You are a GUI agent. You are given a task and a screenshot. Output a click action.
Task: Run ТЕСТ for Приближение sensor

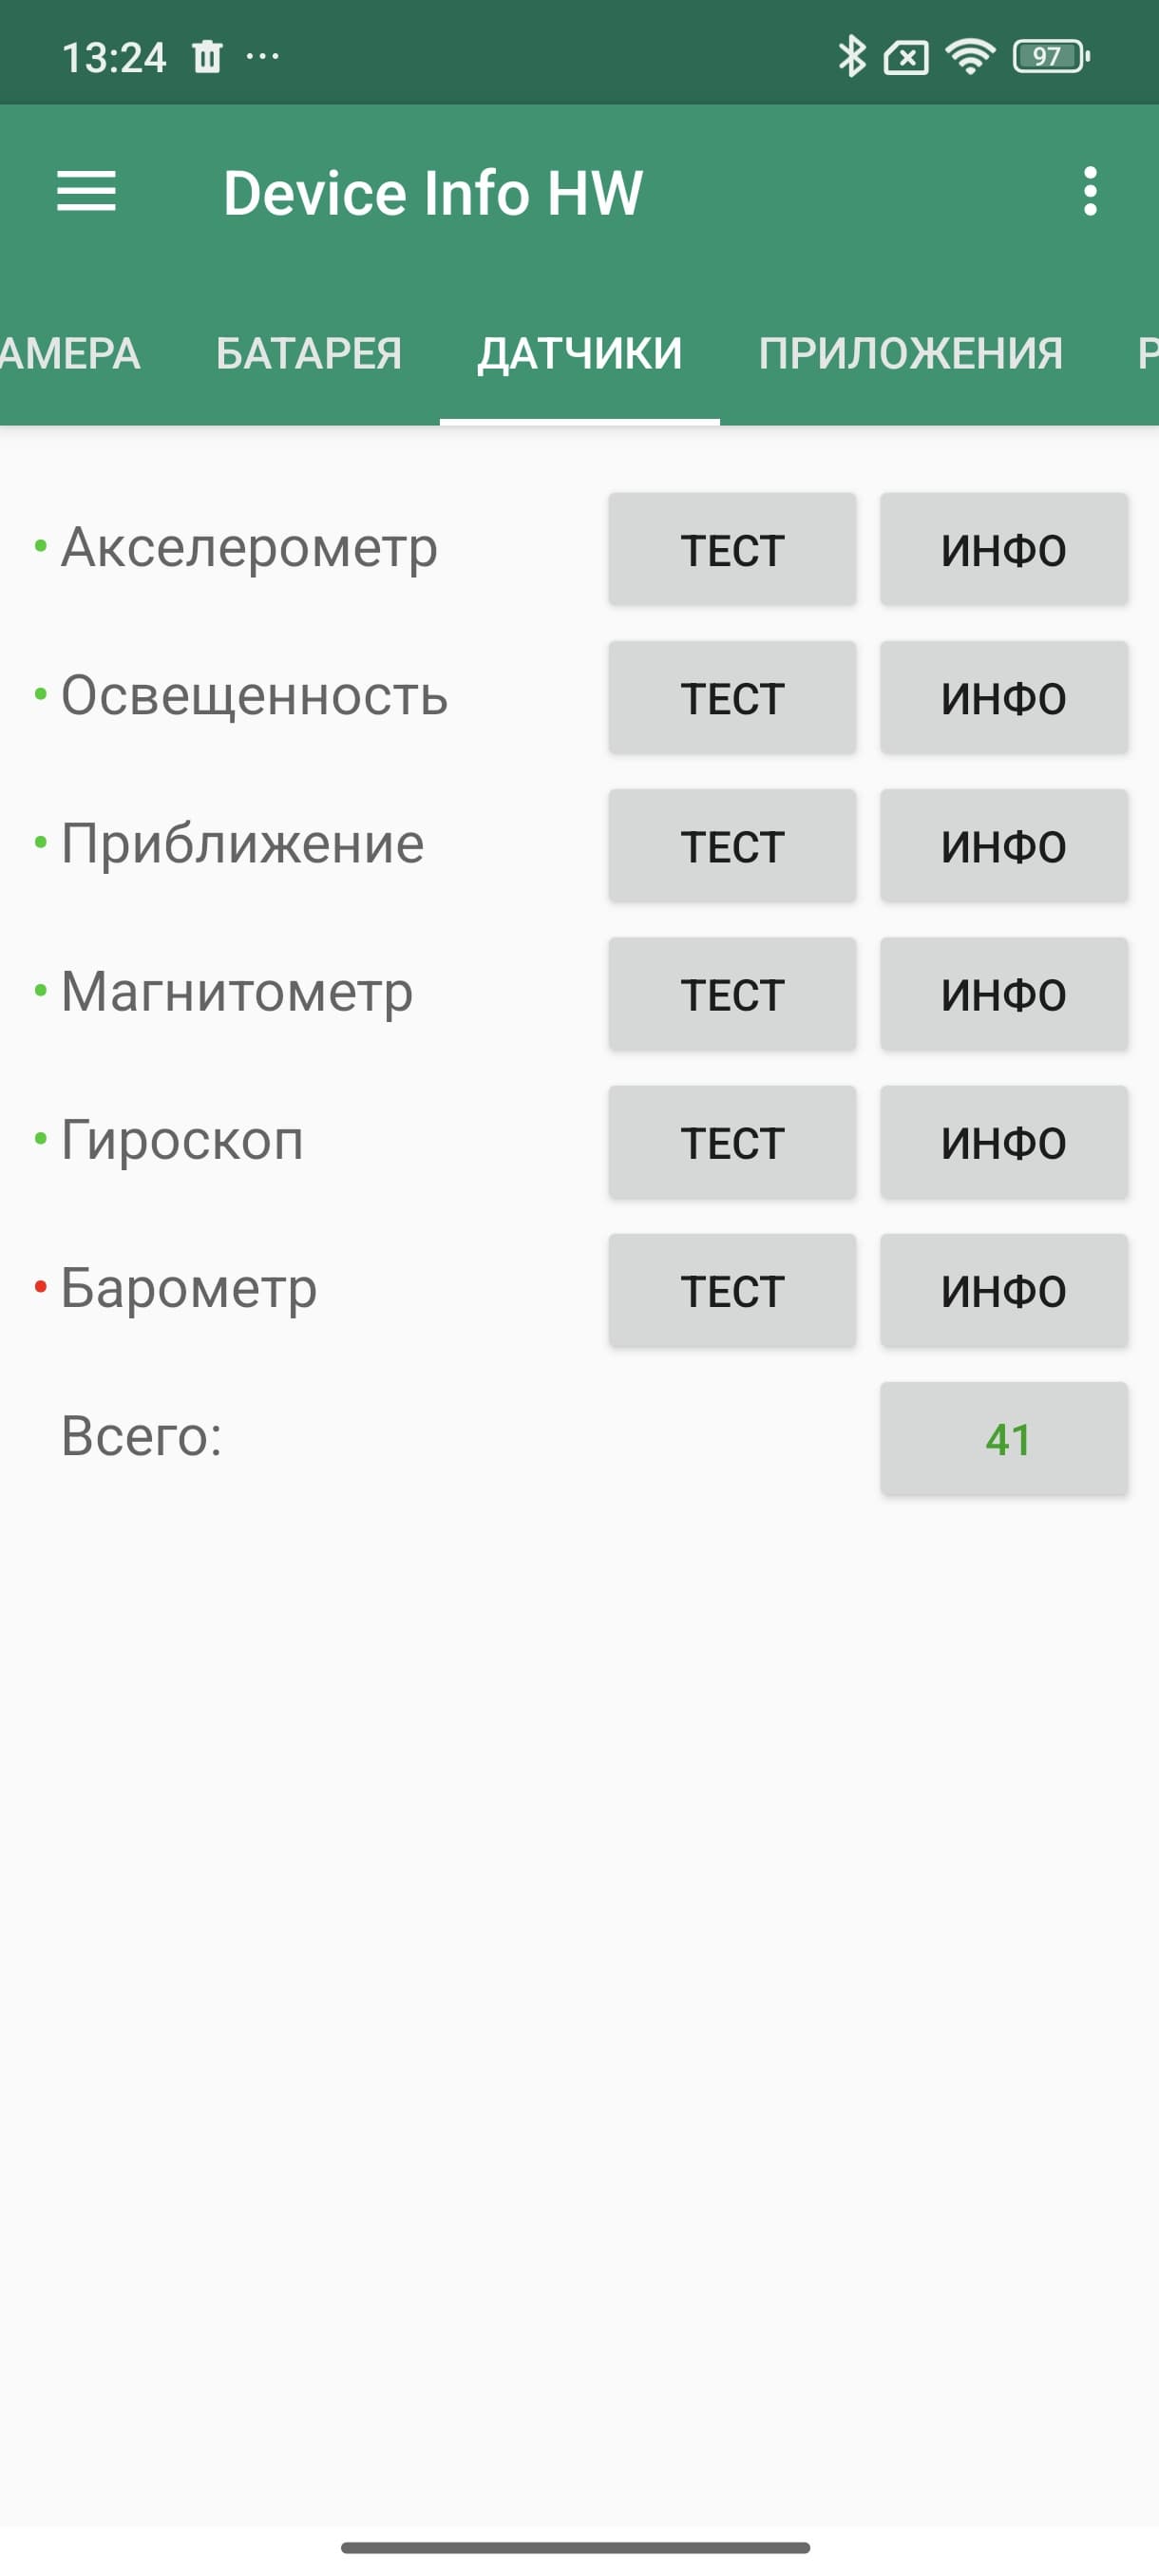coord(732,846)
